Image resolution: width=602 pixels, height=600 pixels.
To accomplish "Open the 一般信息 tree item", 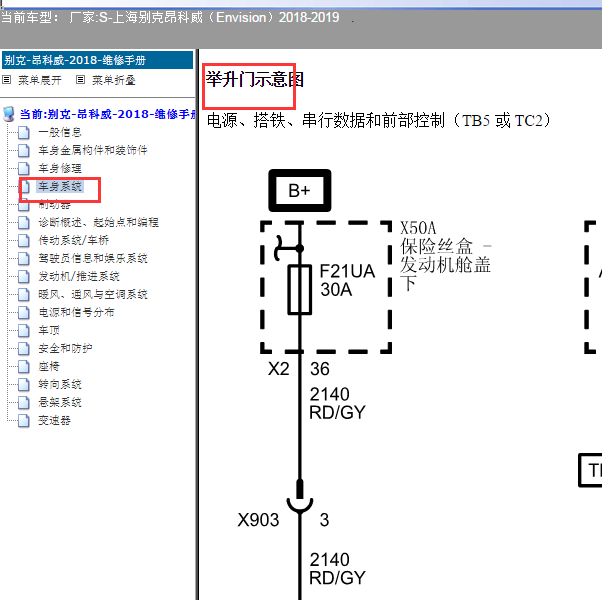I will point(60,132).
